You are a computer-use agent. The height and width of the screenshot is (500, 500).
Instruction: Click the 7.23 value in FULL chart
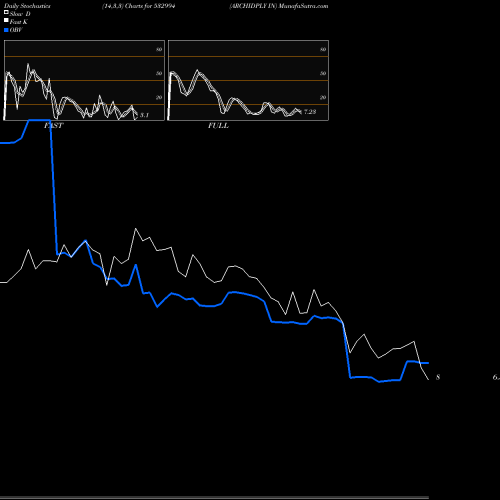[310, 112]
